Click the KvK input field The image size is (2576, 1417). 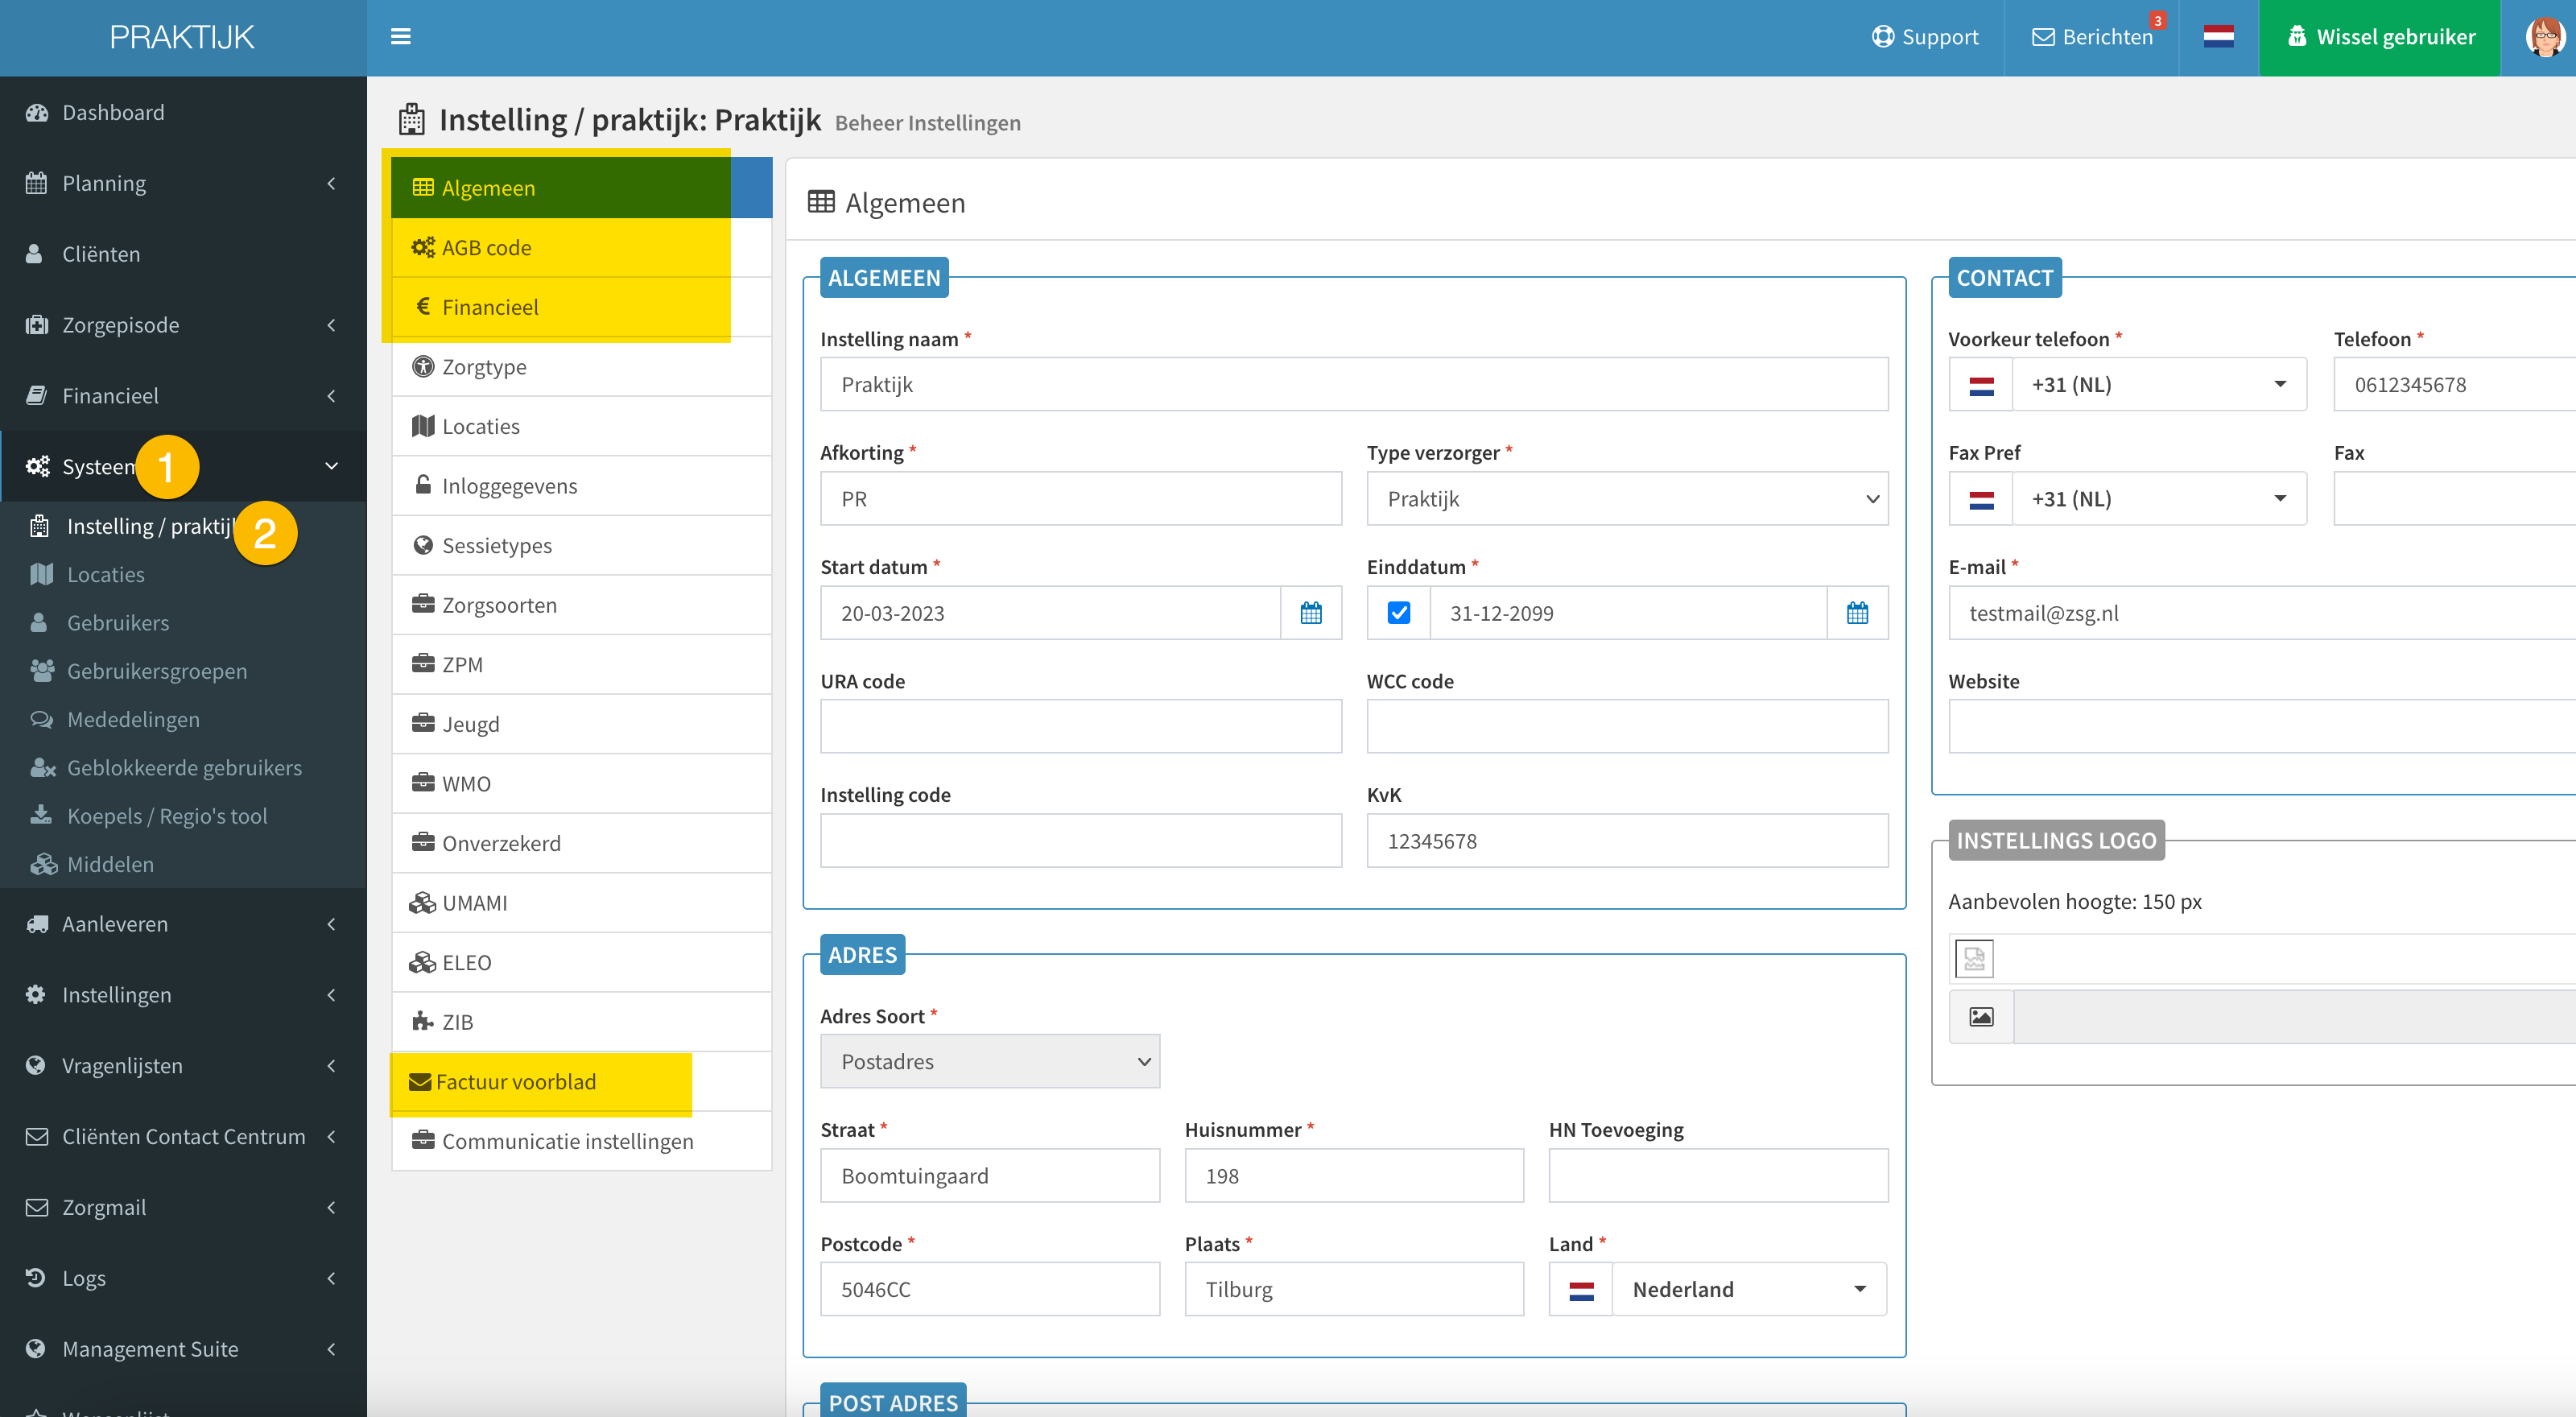(x=1627, y=841)
